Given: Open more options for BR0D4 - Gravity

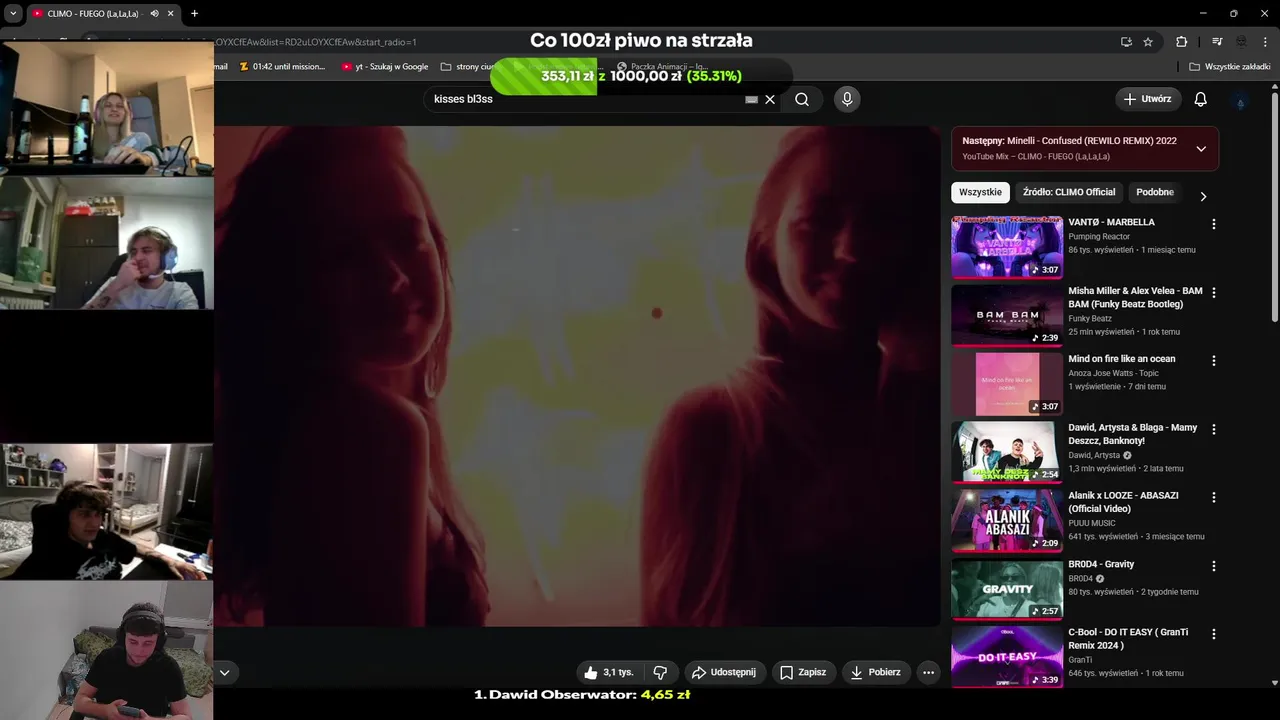Looking at the screenshot, I should click(1214, 566).
